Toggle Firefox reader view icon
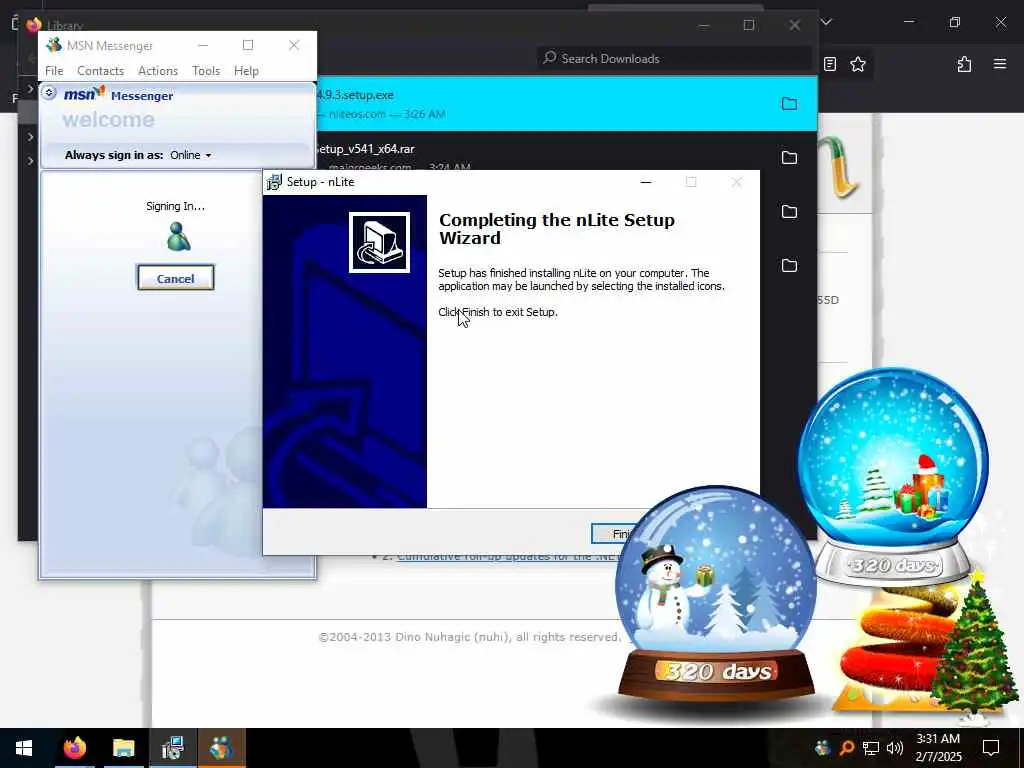Viewport: 1024px width, 768px height. (x=829, y=64)
